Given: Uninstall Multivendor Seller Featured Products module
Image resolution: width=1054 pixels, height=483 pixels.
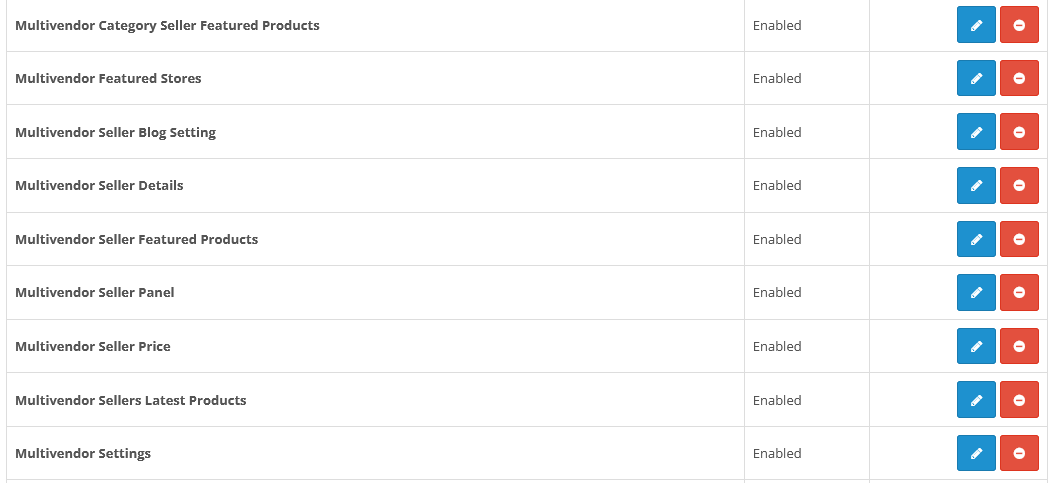Looking at the screenshot, I should 1019,239.
